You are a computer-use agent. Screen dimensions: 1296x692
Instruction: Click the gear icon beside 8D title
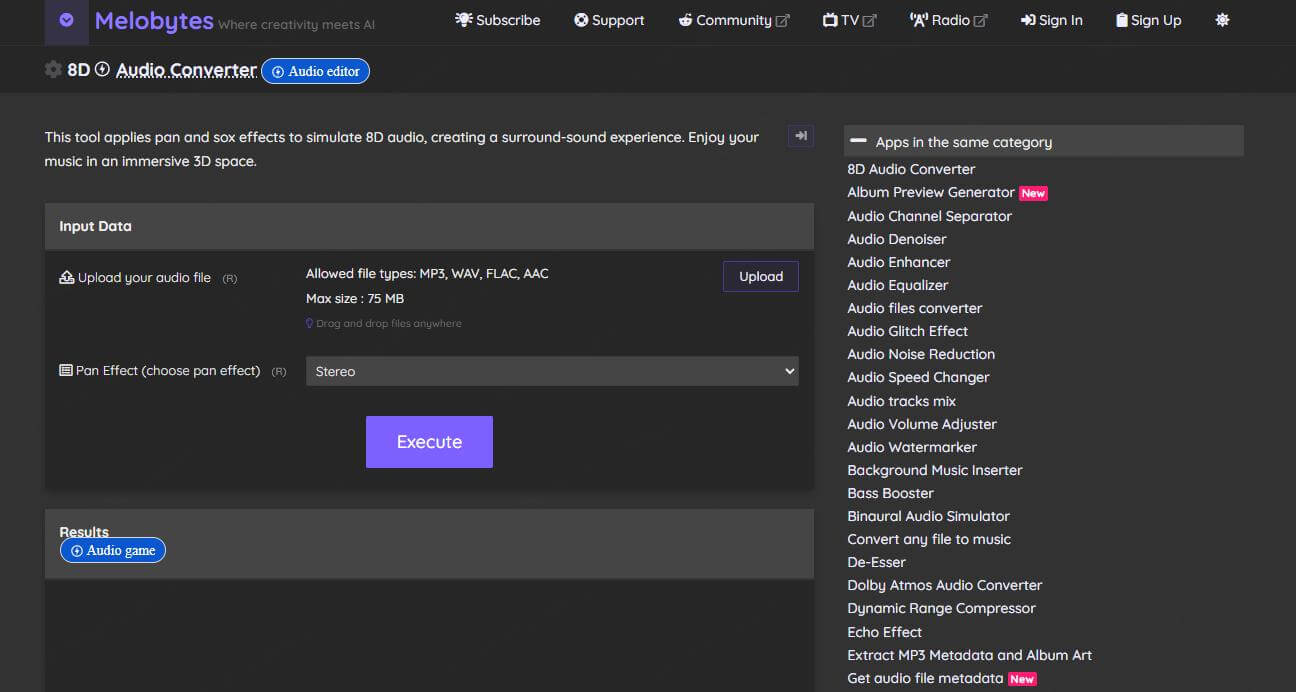[x=53, y=70]
